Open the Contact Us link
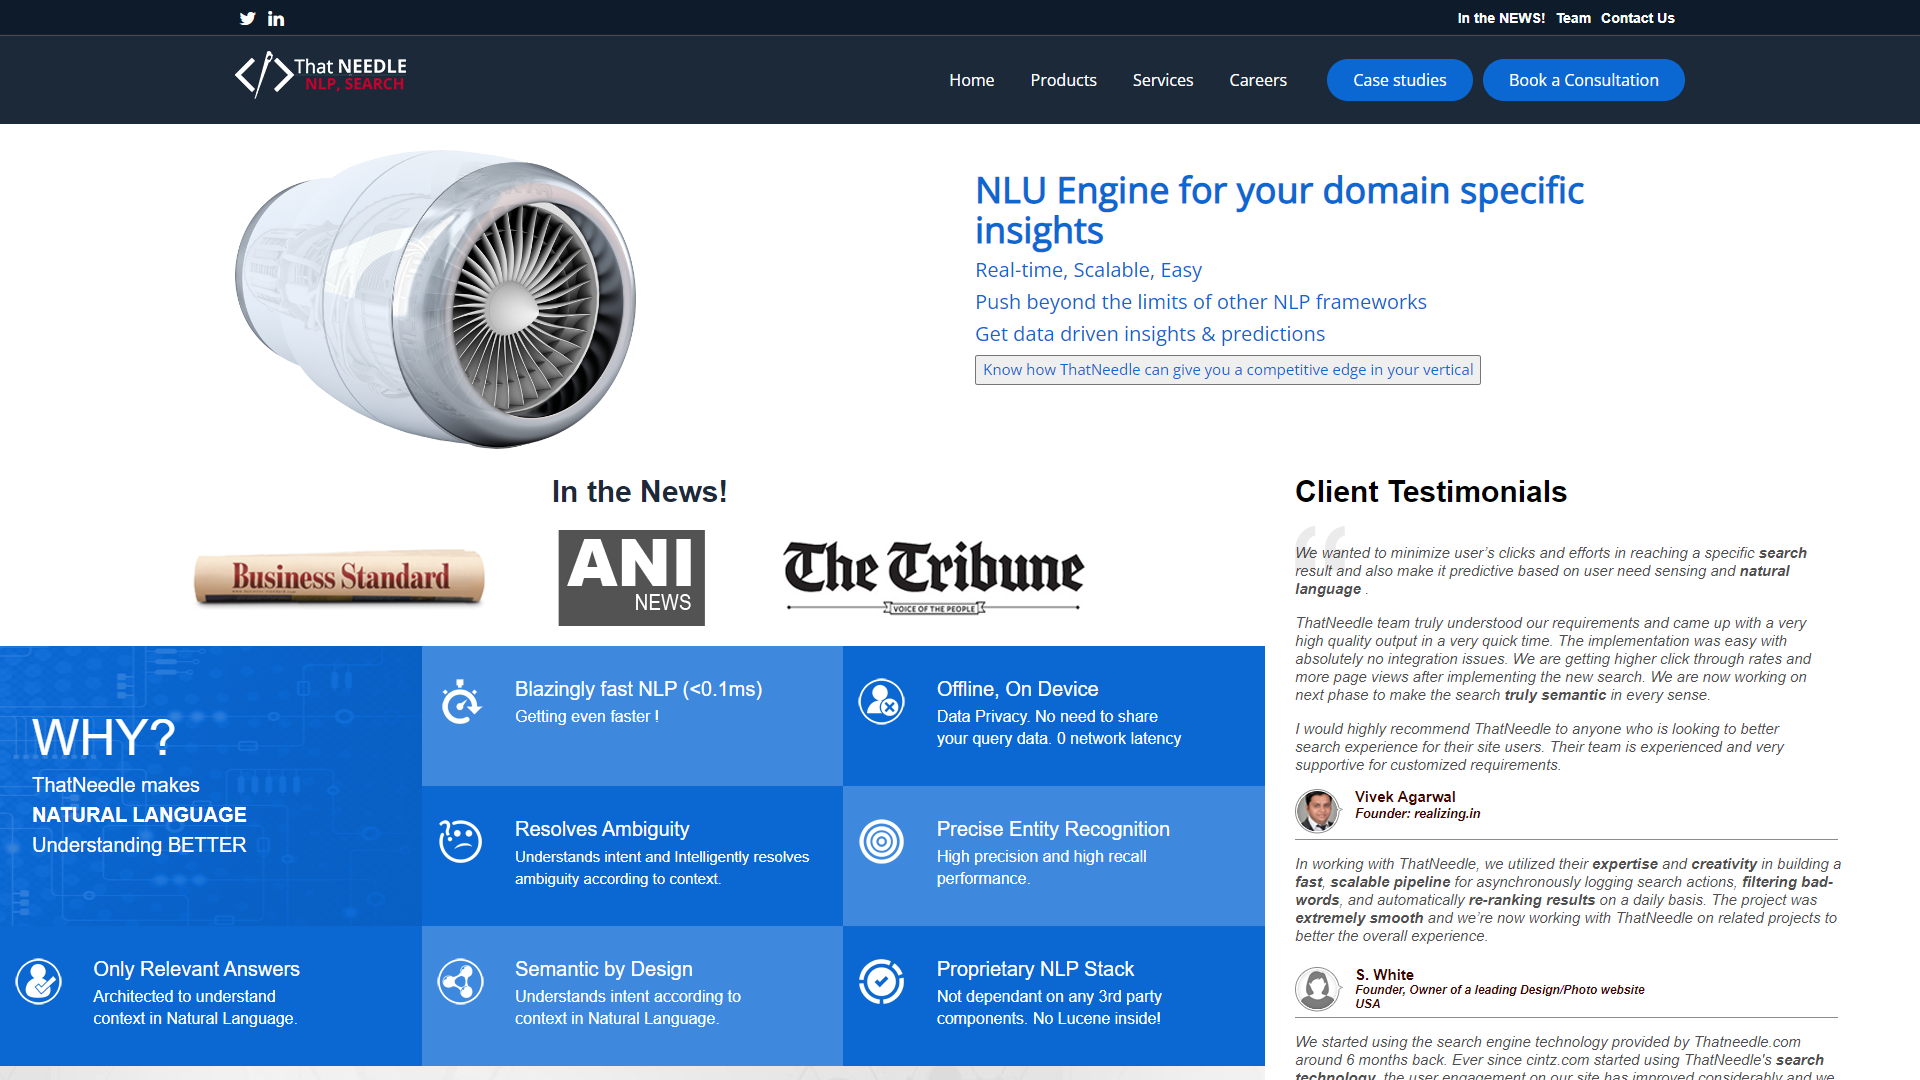Screen dimensions: 1920x1080 tap(1637, 18)
